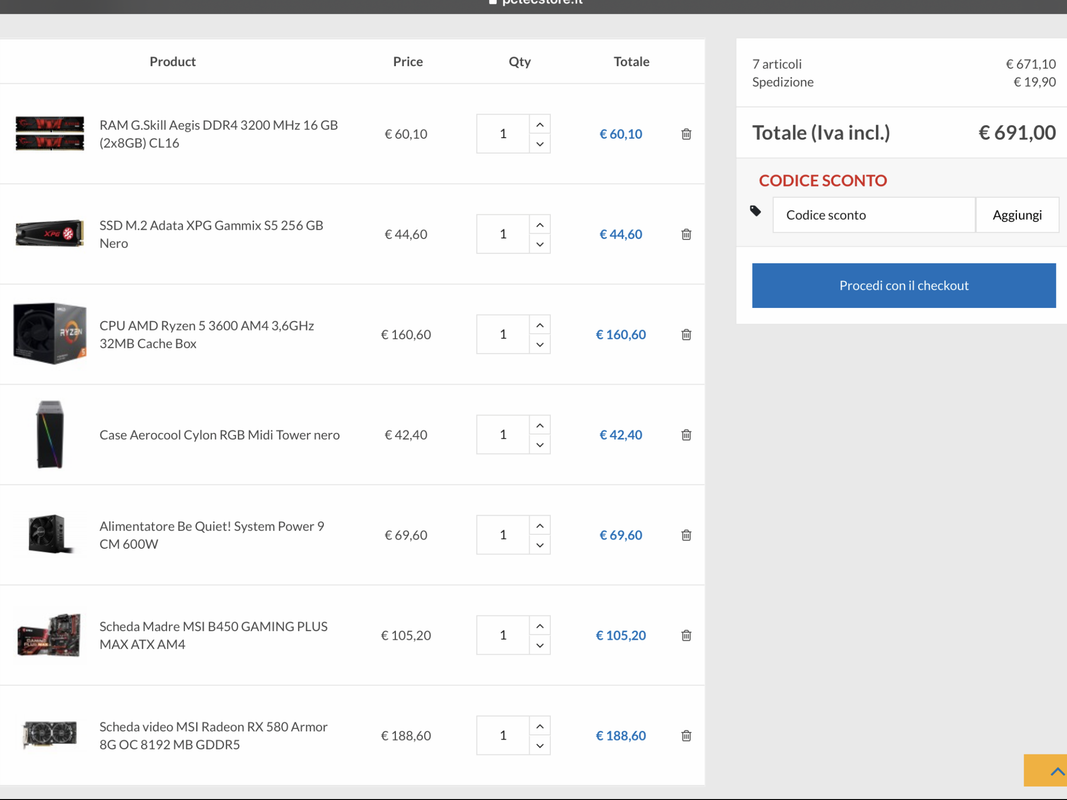1067x800 pixels.
Task: Open SSD M.2 Adata XPG Gammix link
Action: tap(211, 234)
